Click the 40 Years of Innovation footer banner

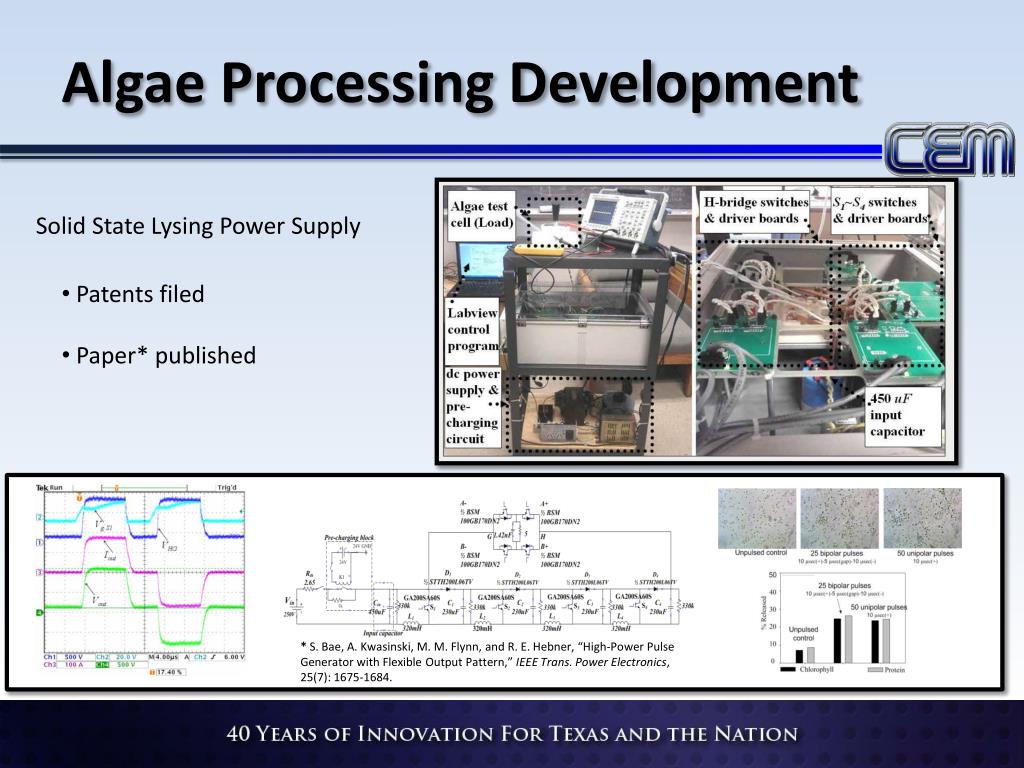(512, 732)
